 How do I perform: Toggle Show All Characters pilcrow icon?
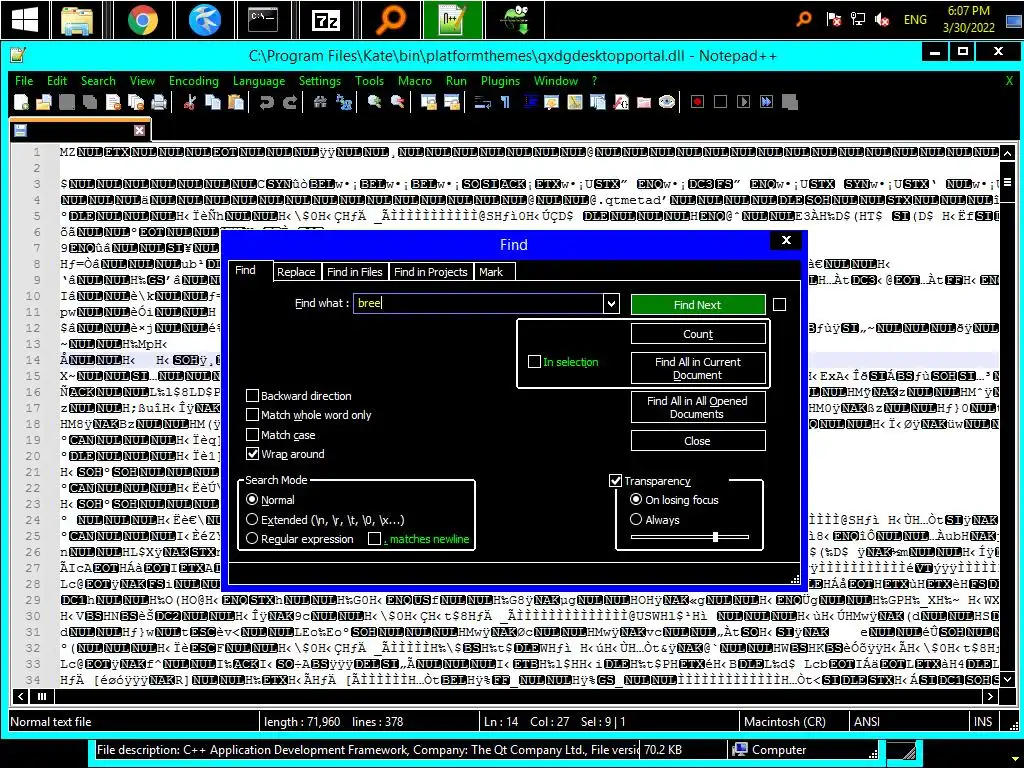[505, 102]
